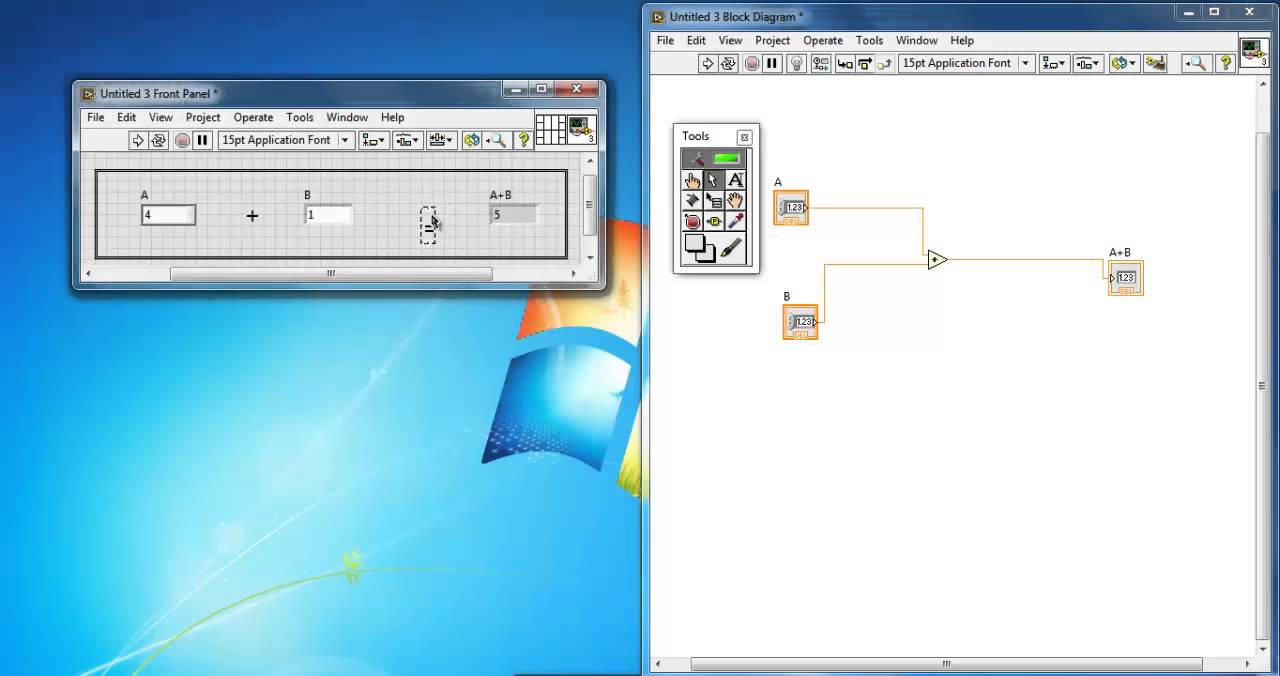1280x676 pixels.
Task: Click foreground/background color squares in Tools palette
Action: pyautogui.click(x=700, y=248)
